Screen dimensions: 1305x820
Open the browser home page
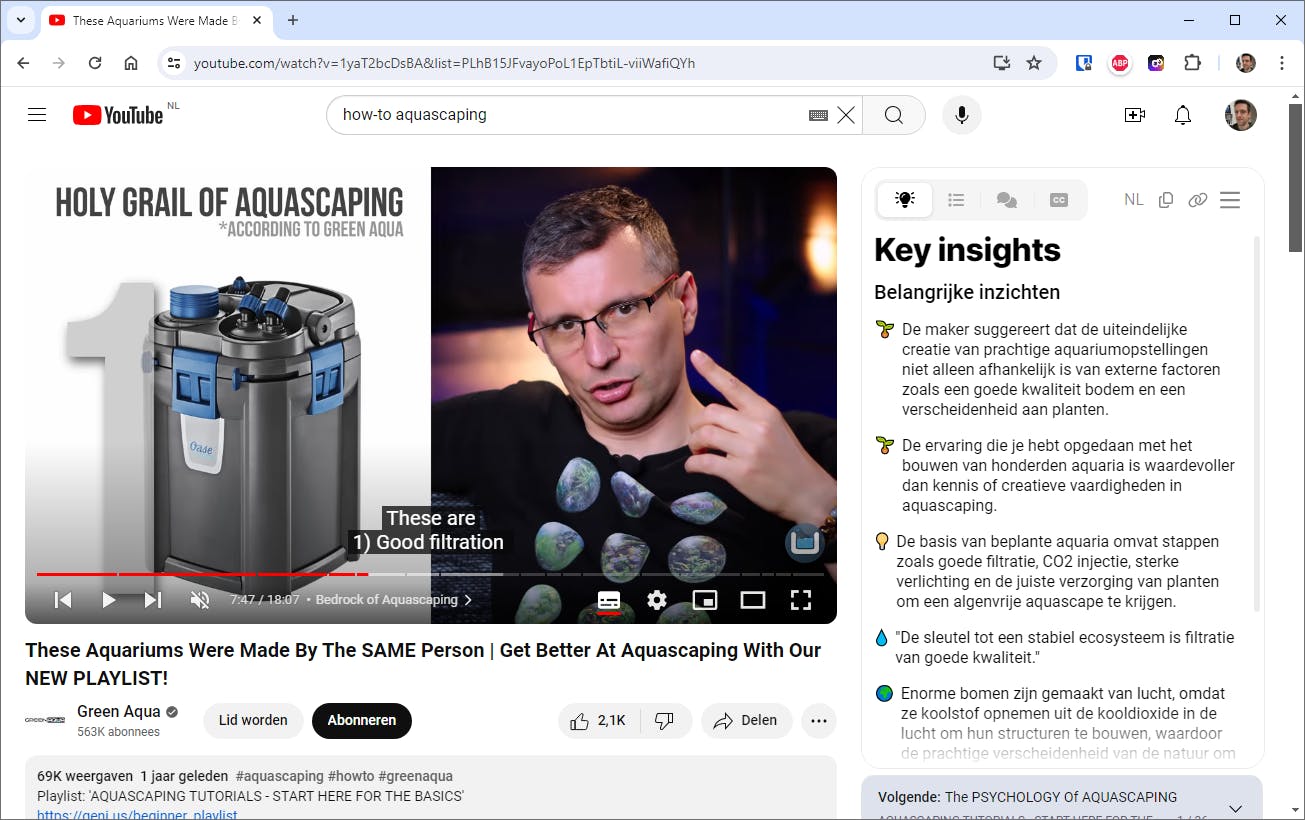(x=131, y=63)
